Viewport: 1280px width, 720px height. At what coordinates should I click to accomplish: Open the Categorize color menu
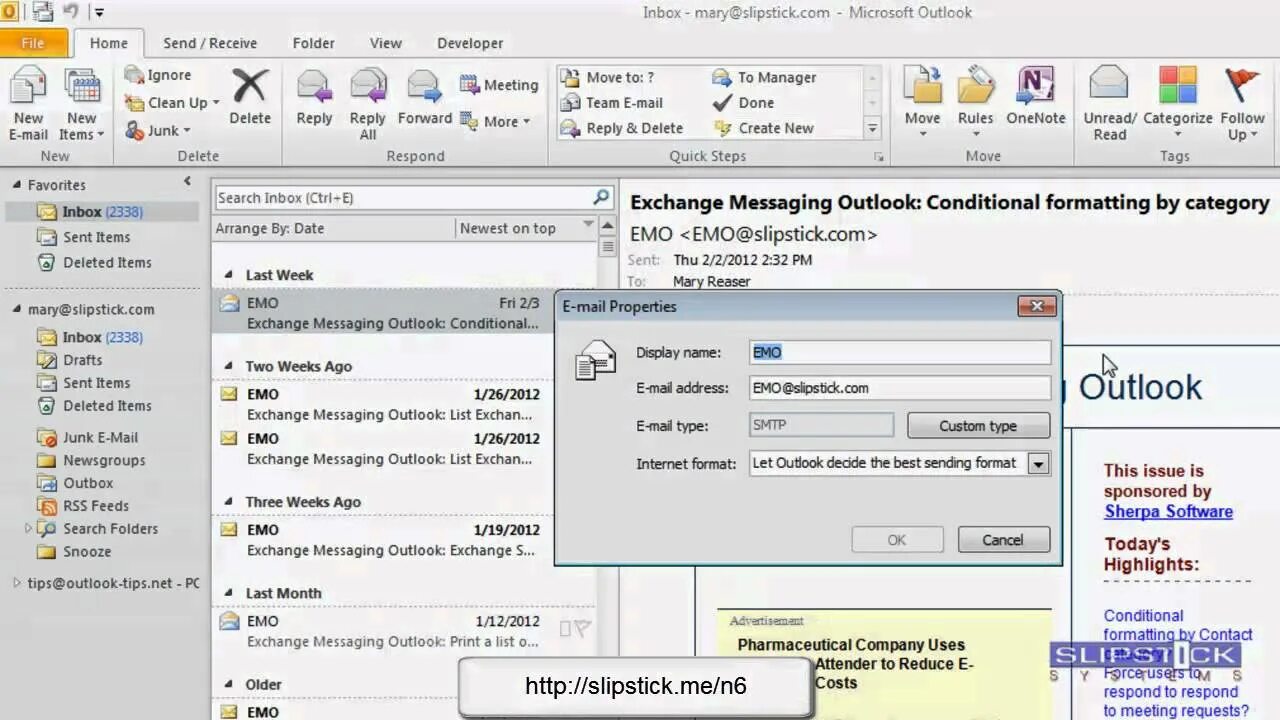coord(1178,104)
